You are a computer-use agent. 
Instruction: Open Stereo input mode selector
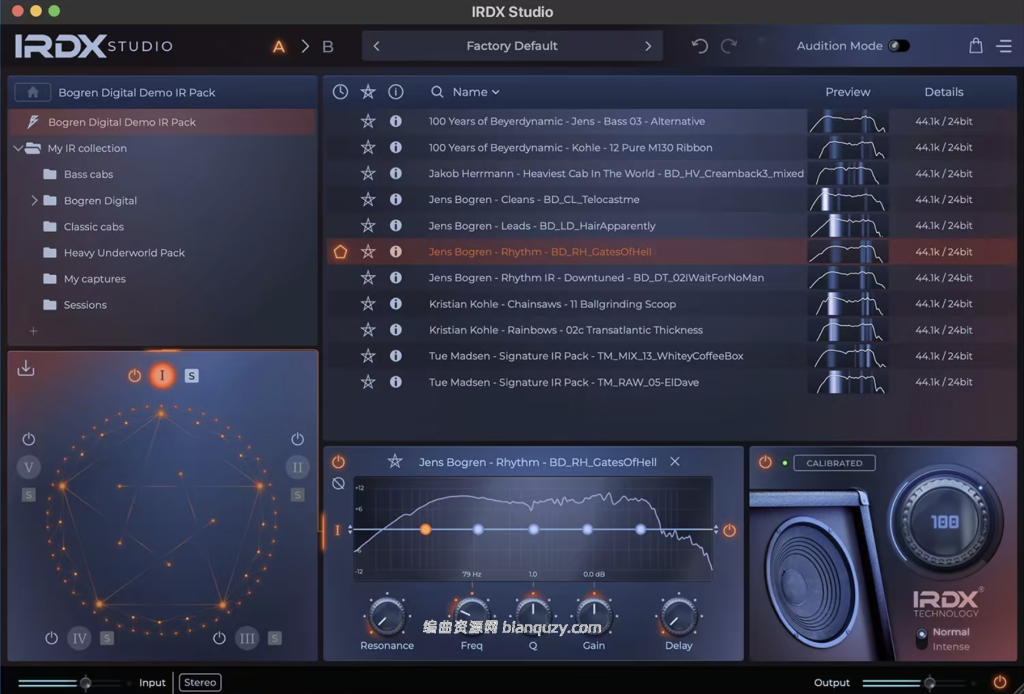[200, 682]
